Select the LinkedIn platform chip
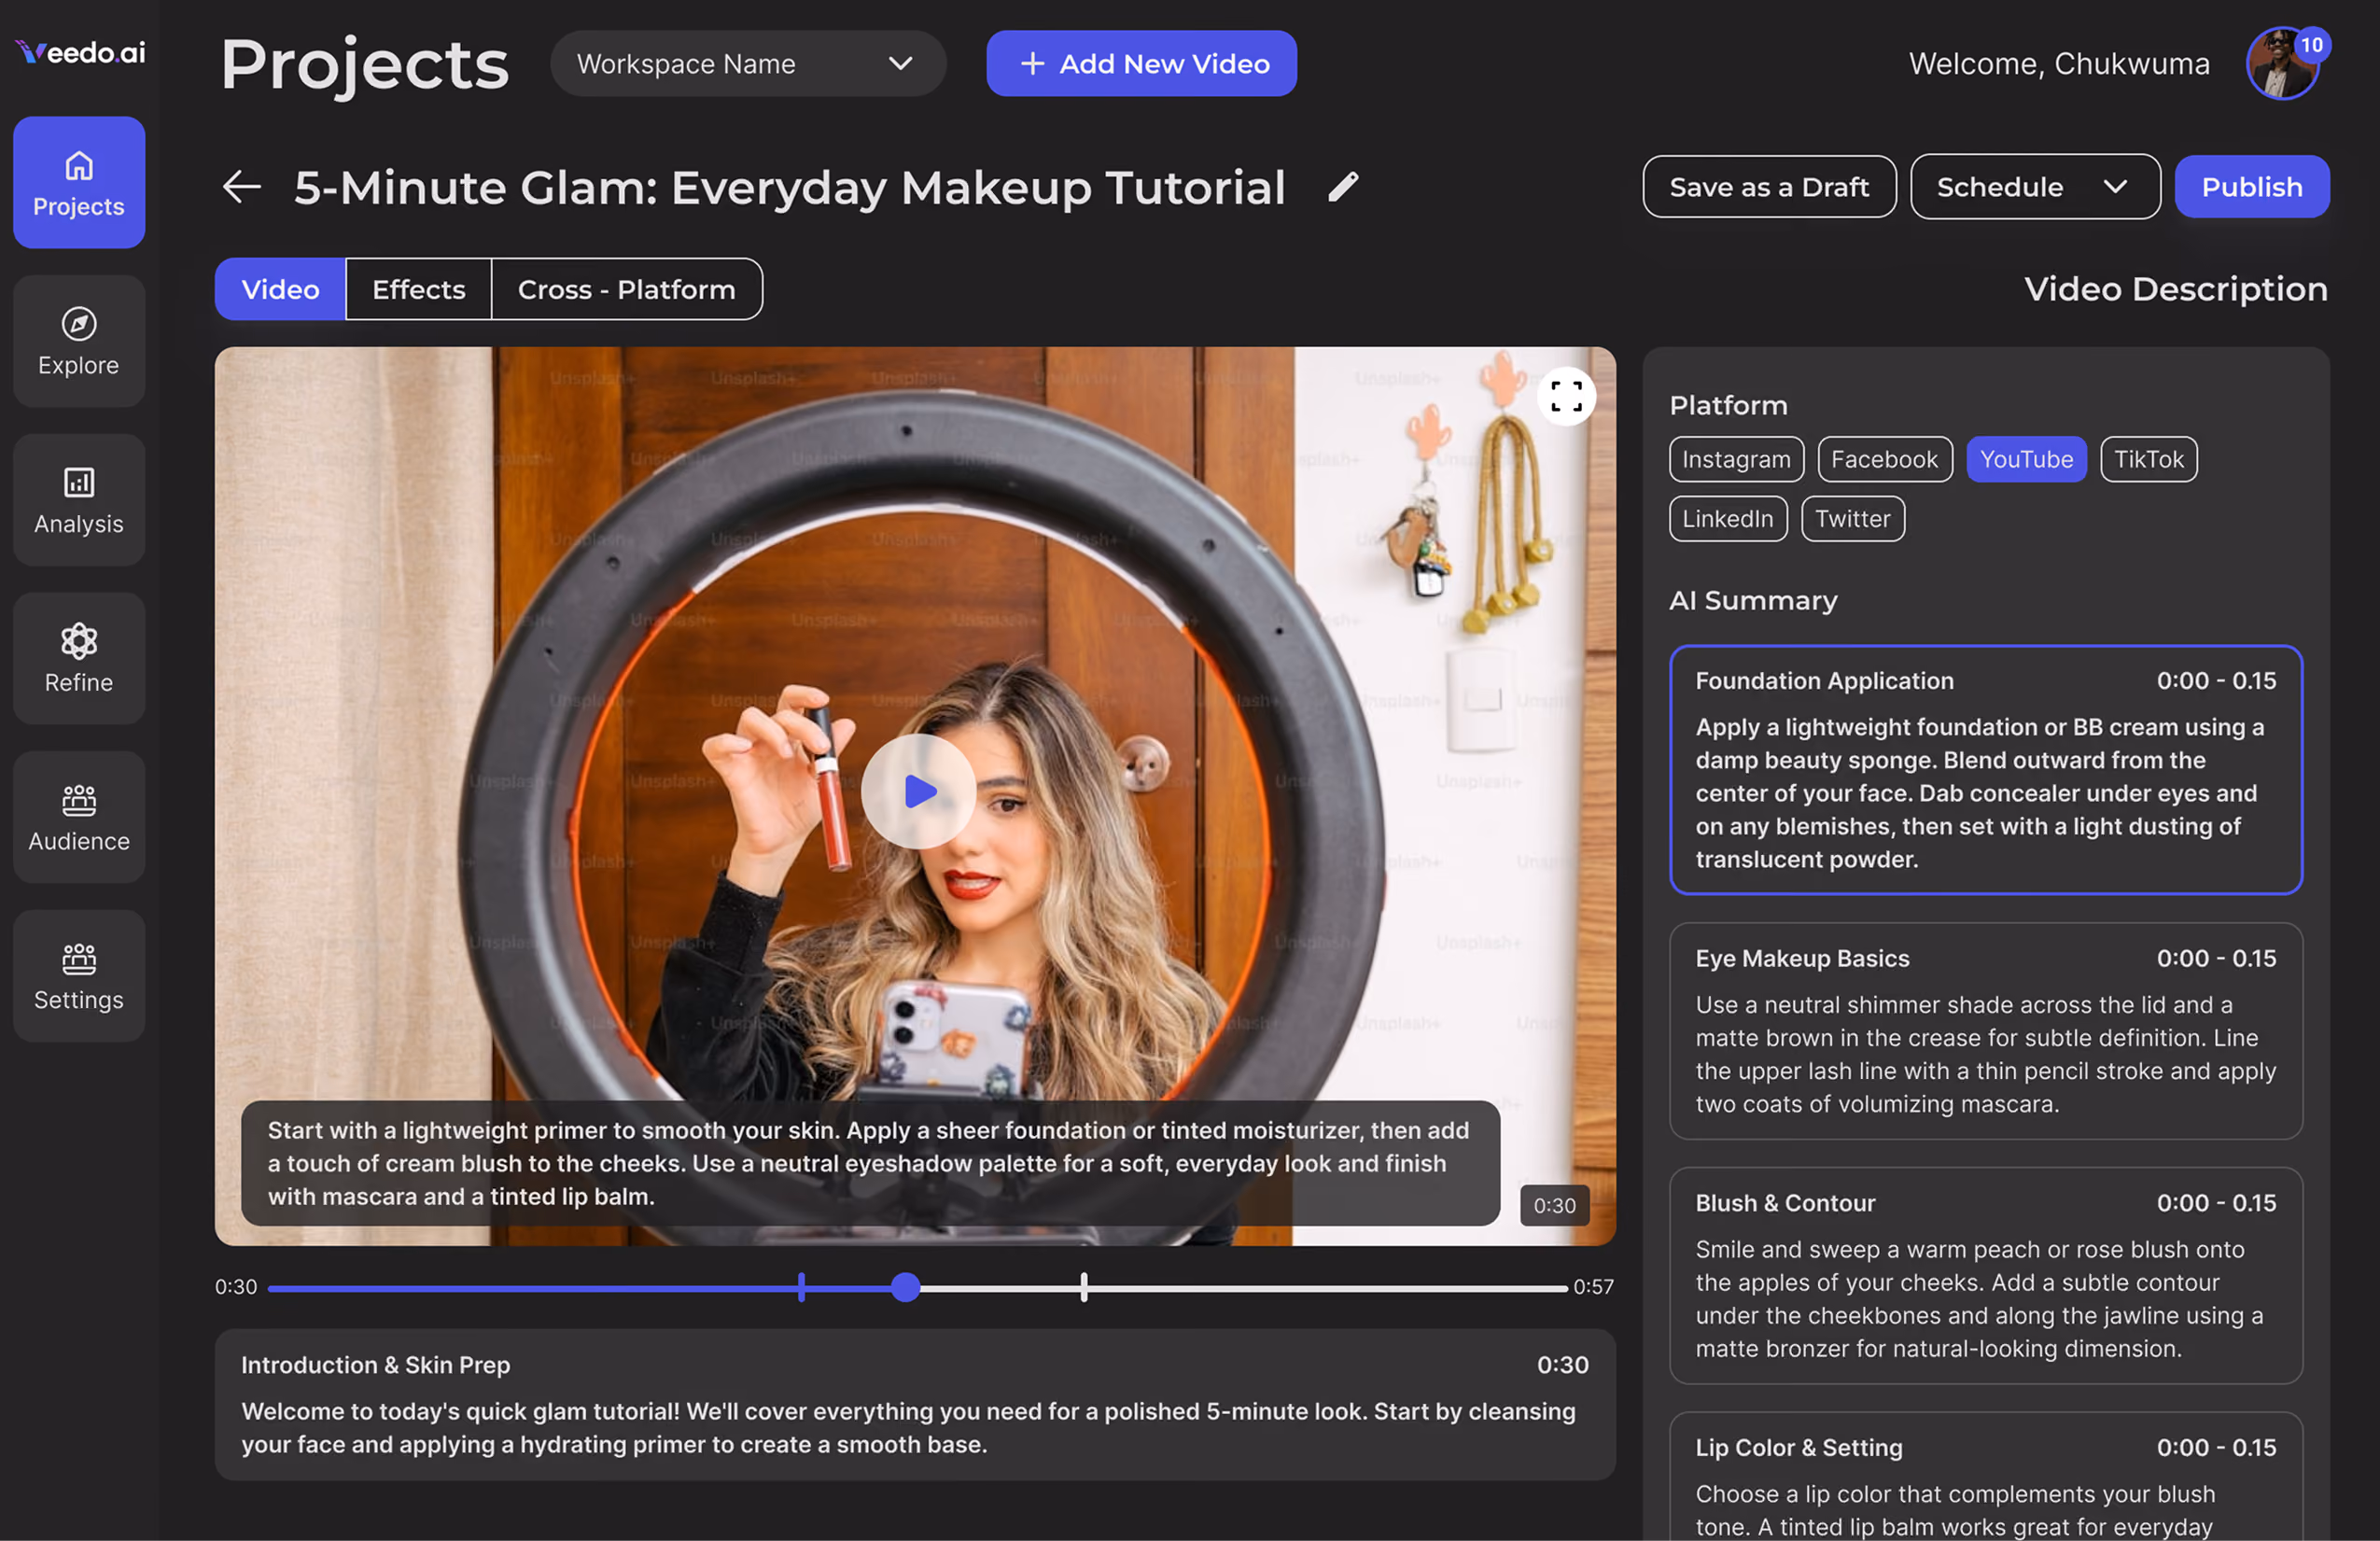The height and width of the screenshot is (1541, 2380). coord(1728,519)
